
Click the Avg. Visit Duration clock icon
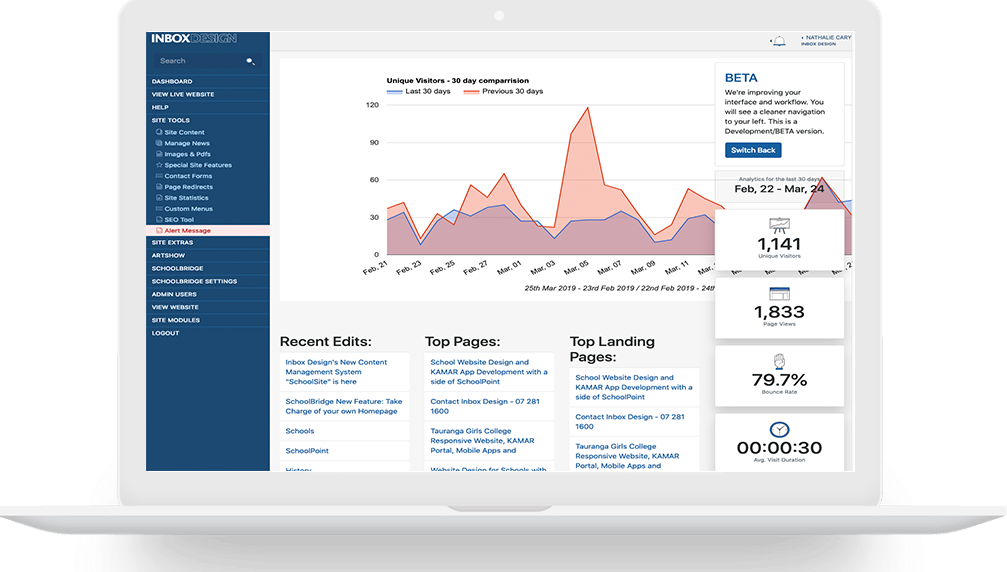pos(779,429)
